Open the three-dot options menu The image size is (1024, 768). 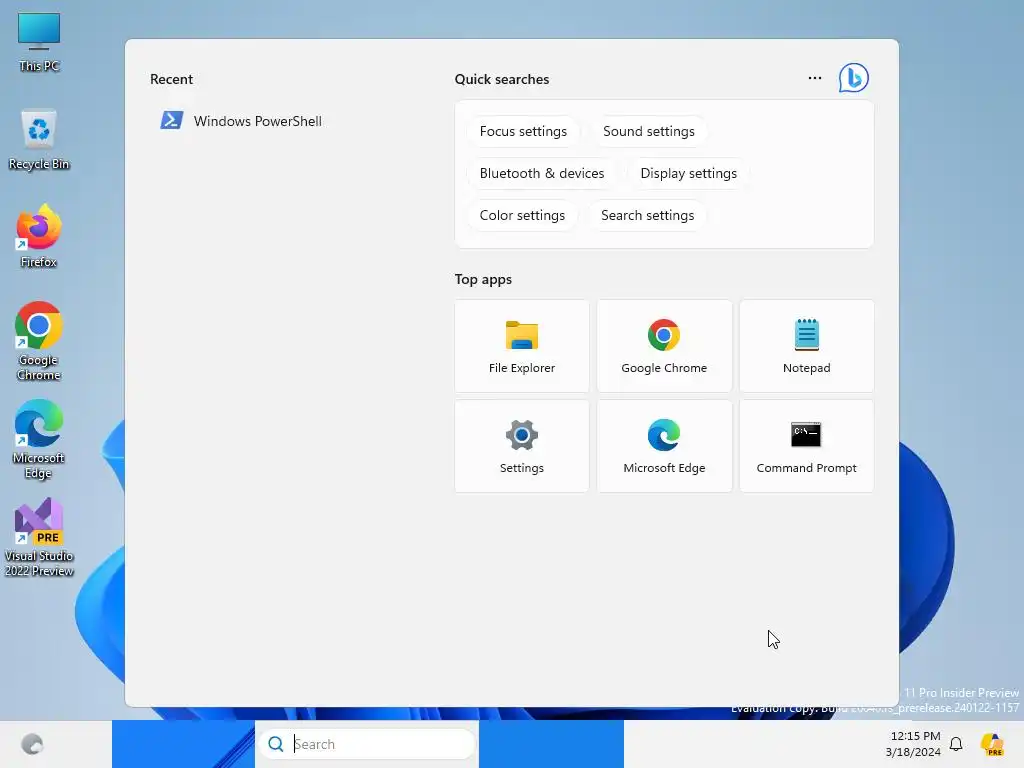coord(814,78)
